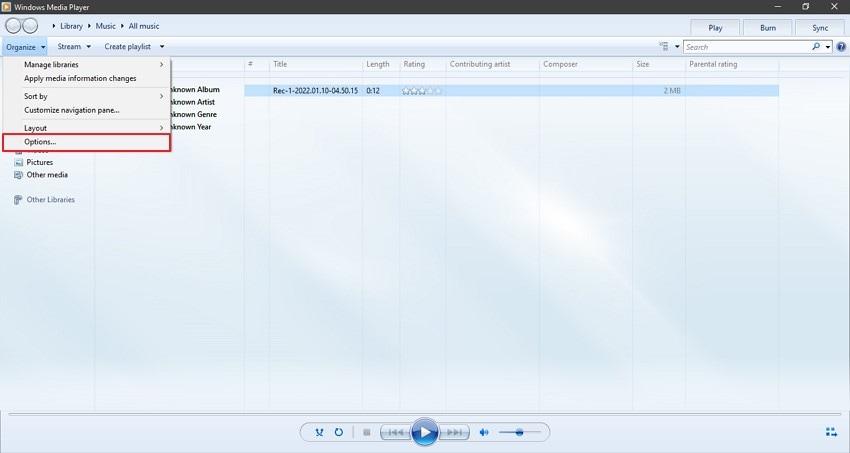Open the Sort by submenu
Image resolution: width=850 pixels, height=453 pixels.
[x=87, y=96]
